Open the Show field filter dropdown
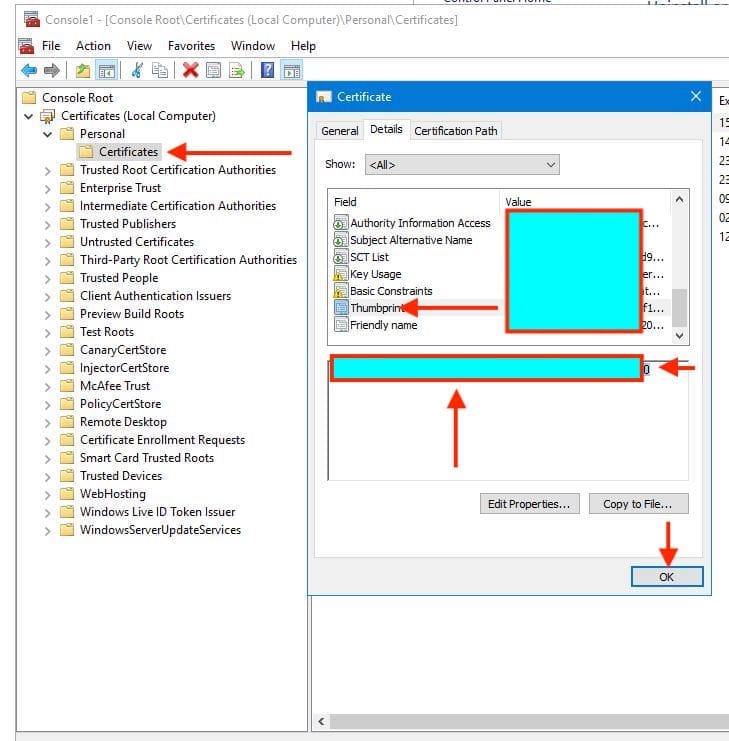729x741 pixels. coord(462,164)
